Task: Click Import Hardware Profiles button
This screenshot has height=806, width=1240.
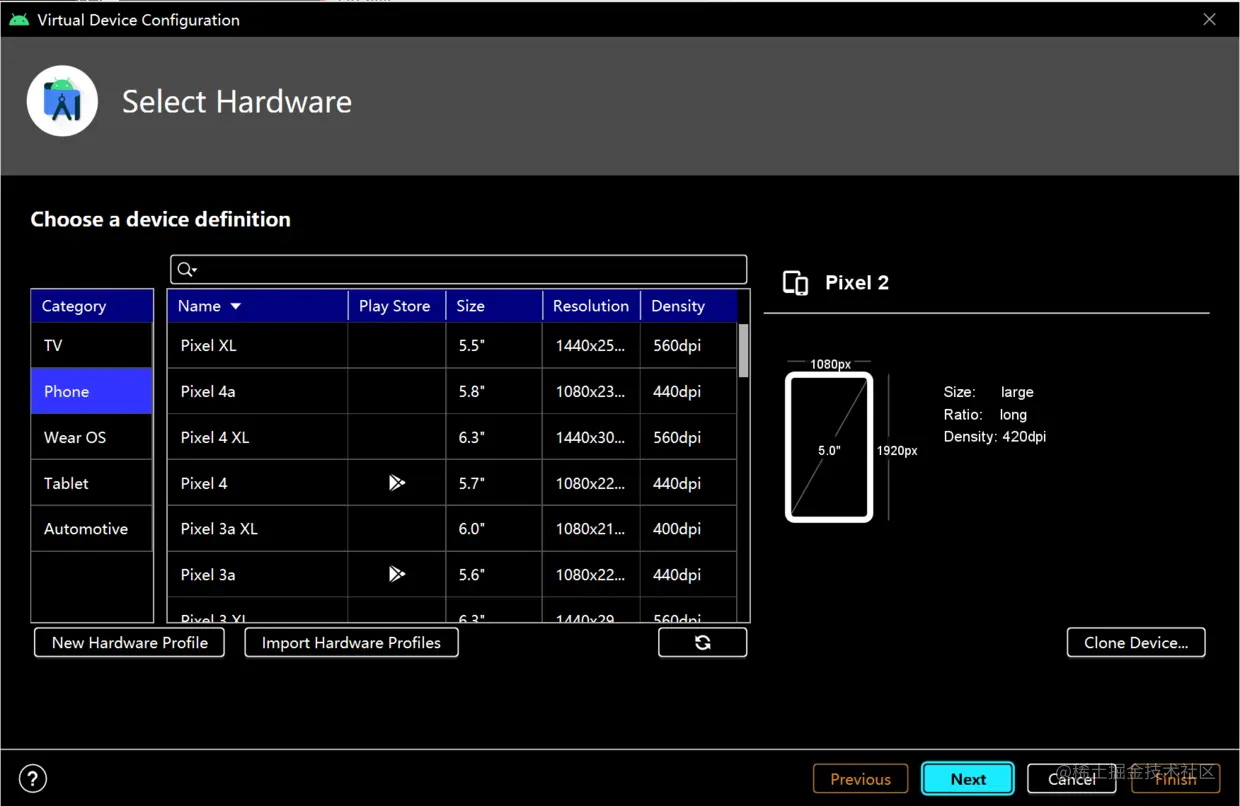Action: 351,643
